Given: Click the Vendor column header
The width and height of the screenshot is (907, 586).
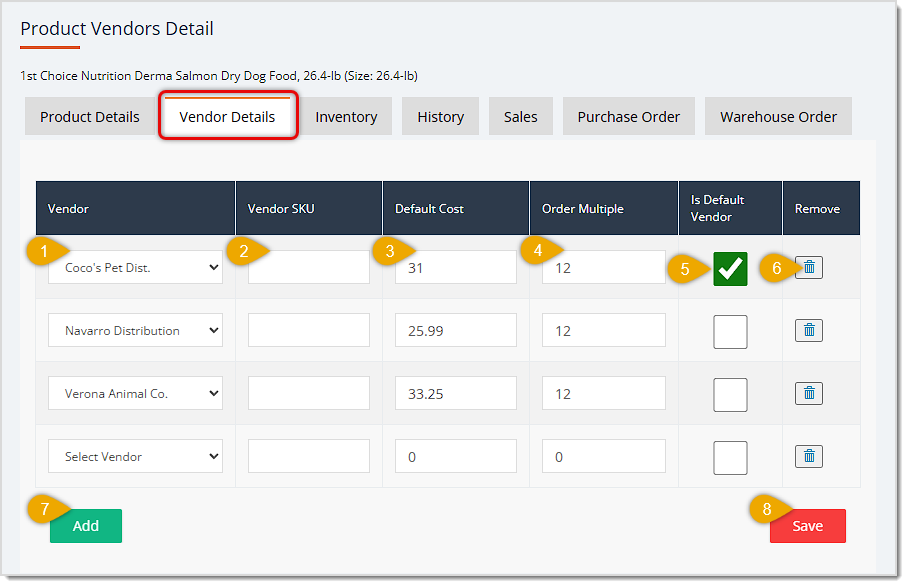Looking at the screenshot, I should click(135, 208).
